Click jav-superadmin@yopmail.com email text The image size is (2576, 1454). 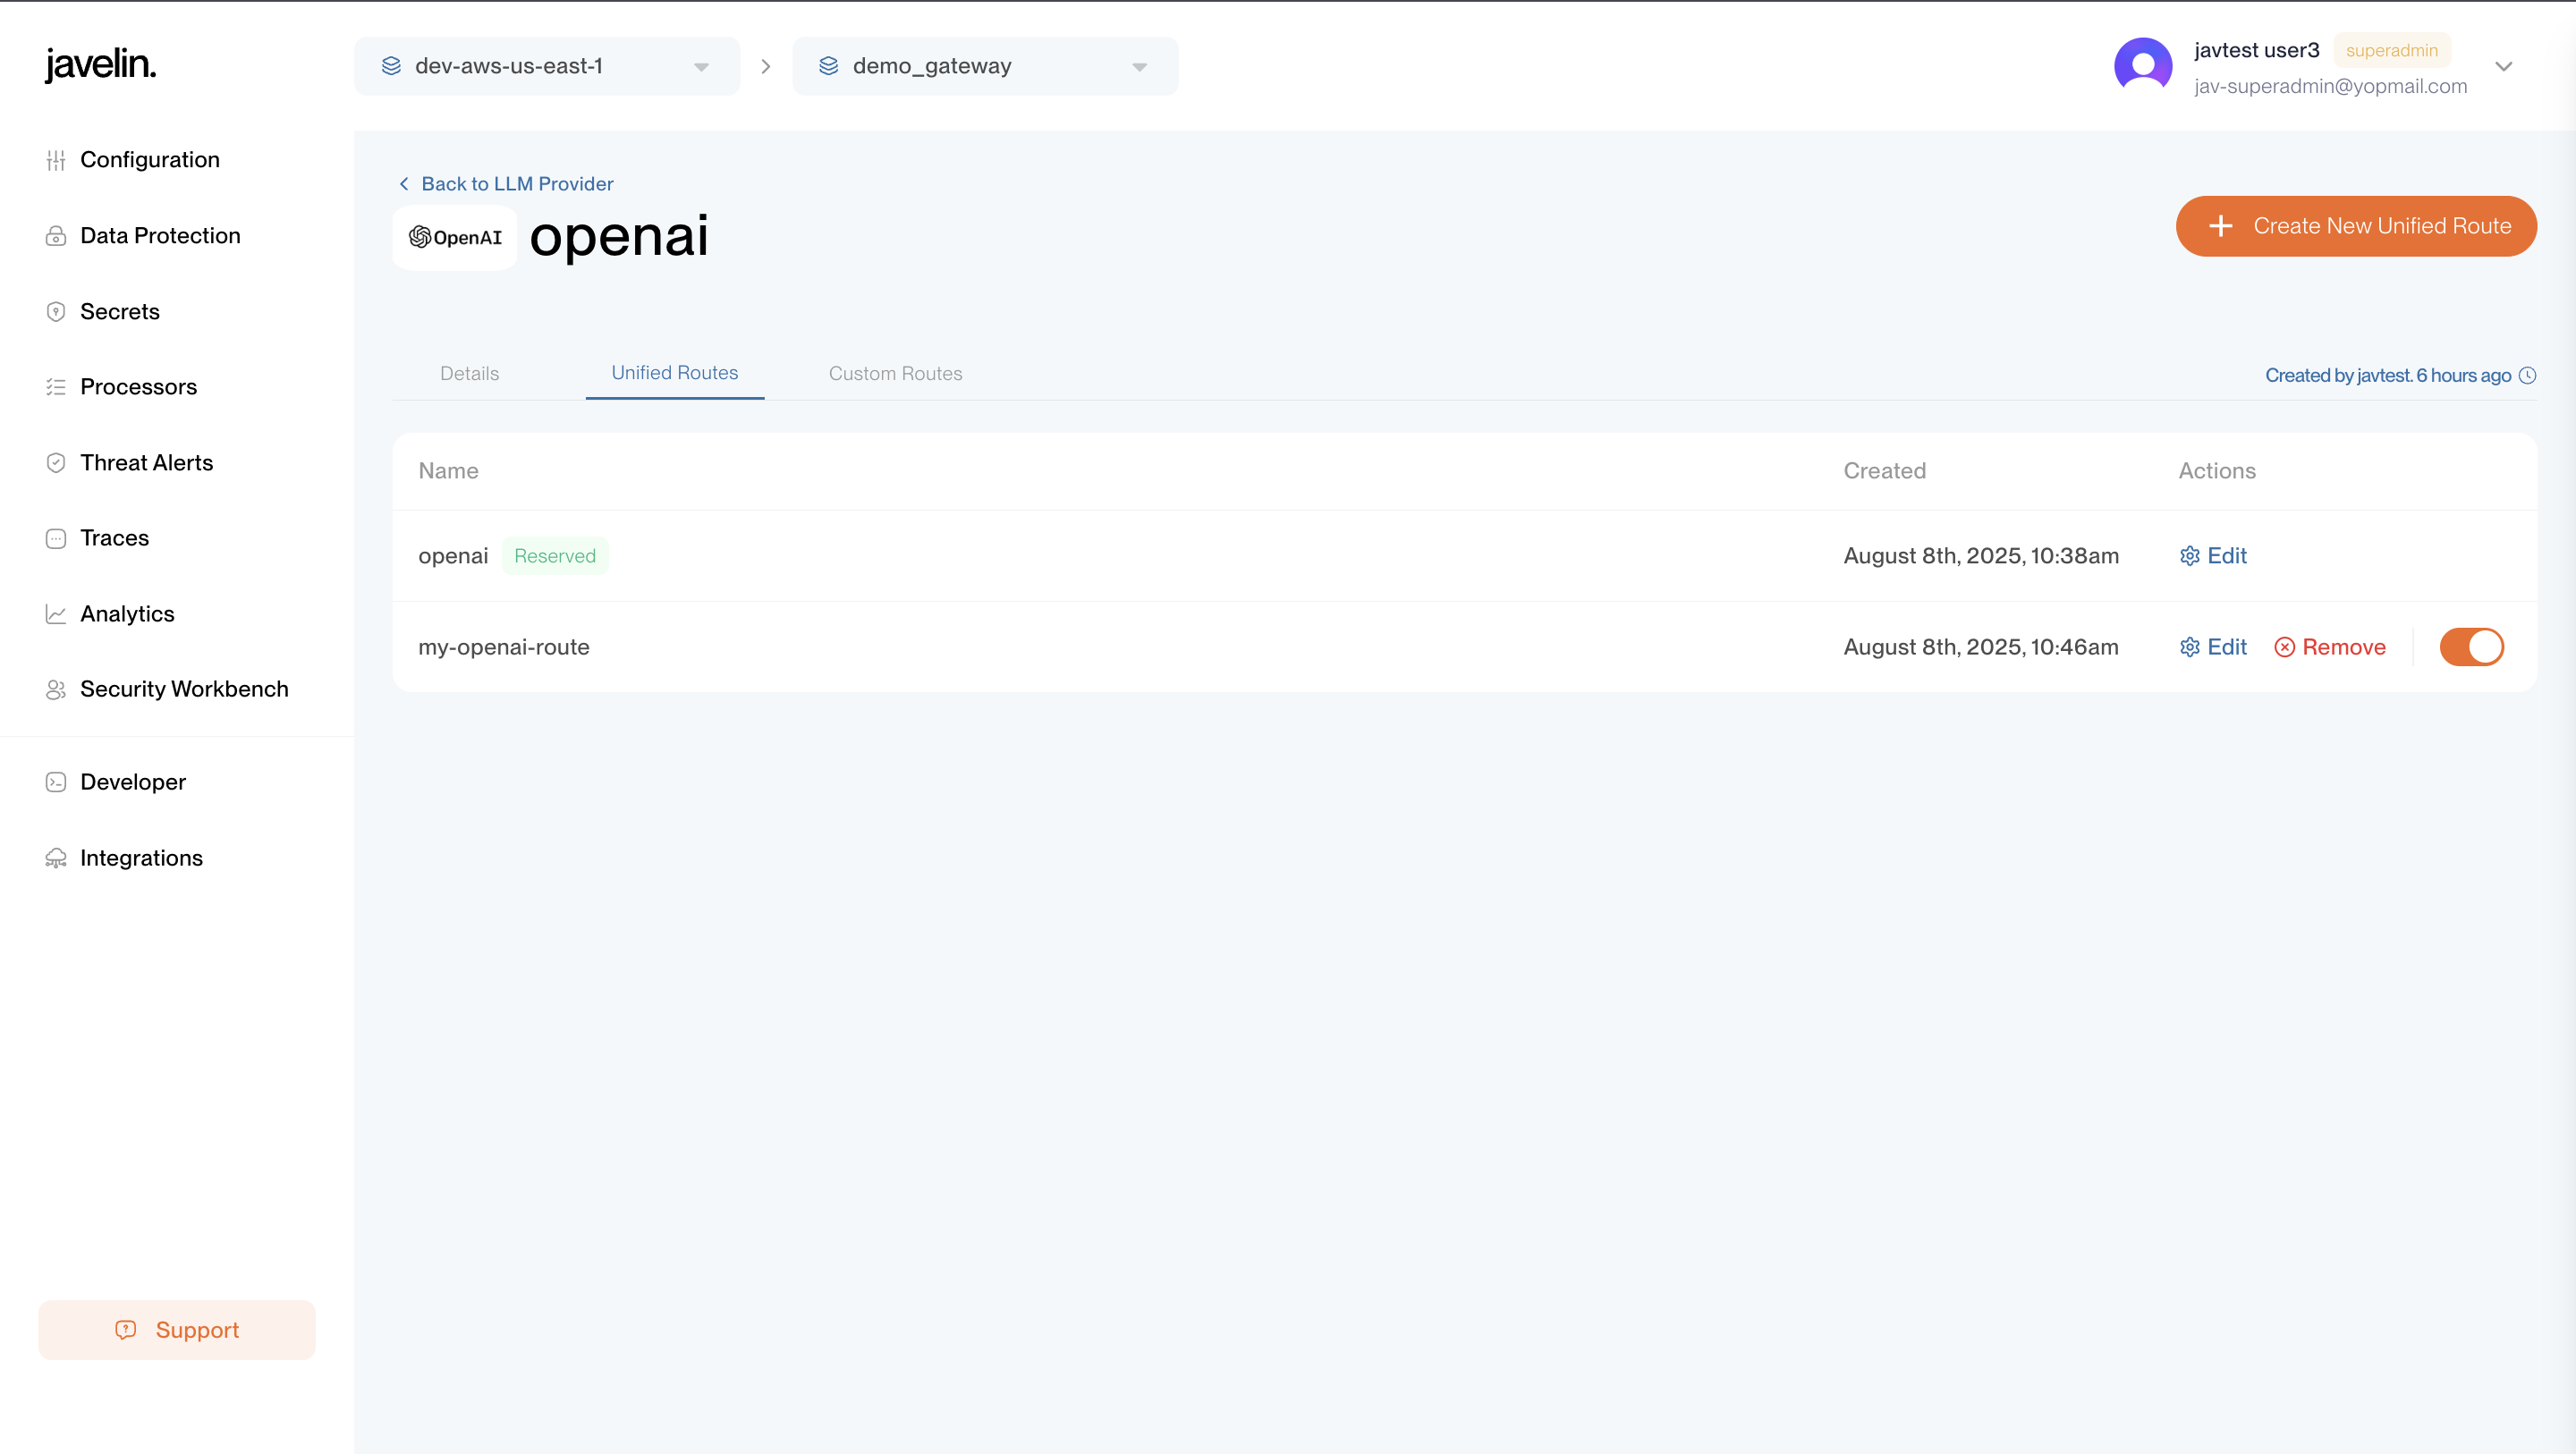coord(2331,86)
